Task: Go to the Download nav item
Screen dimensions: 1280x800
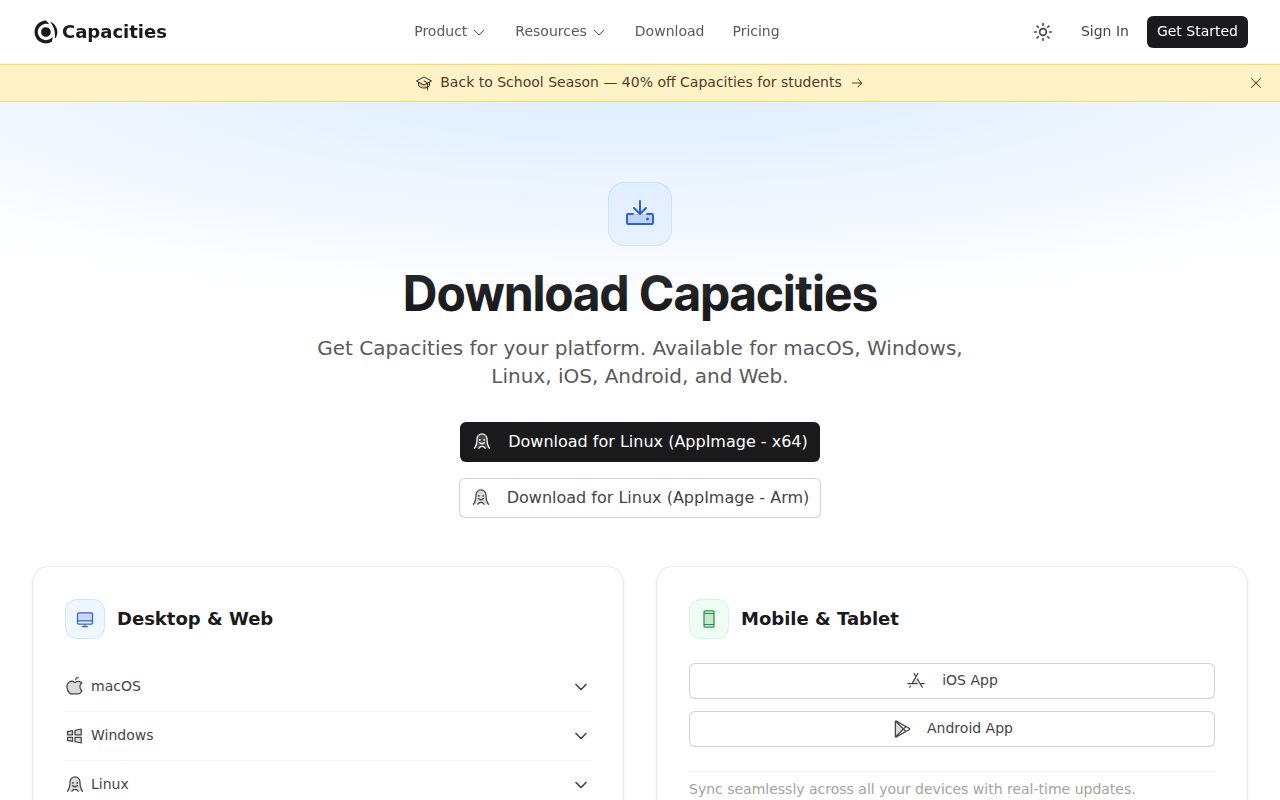Action: [669, 32]
